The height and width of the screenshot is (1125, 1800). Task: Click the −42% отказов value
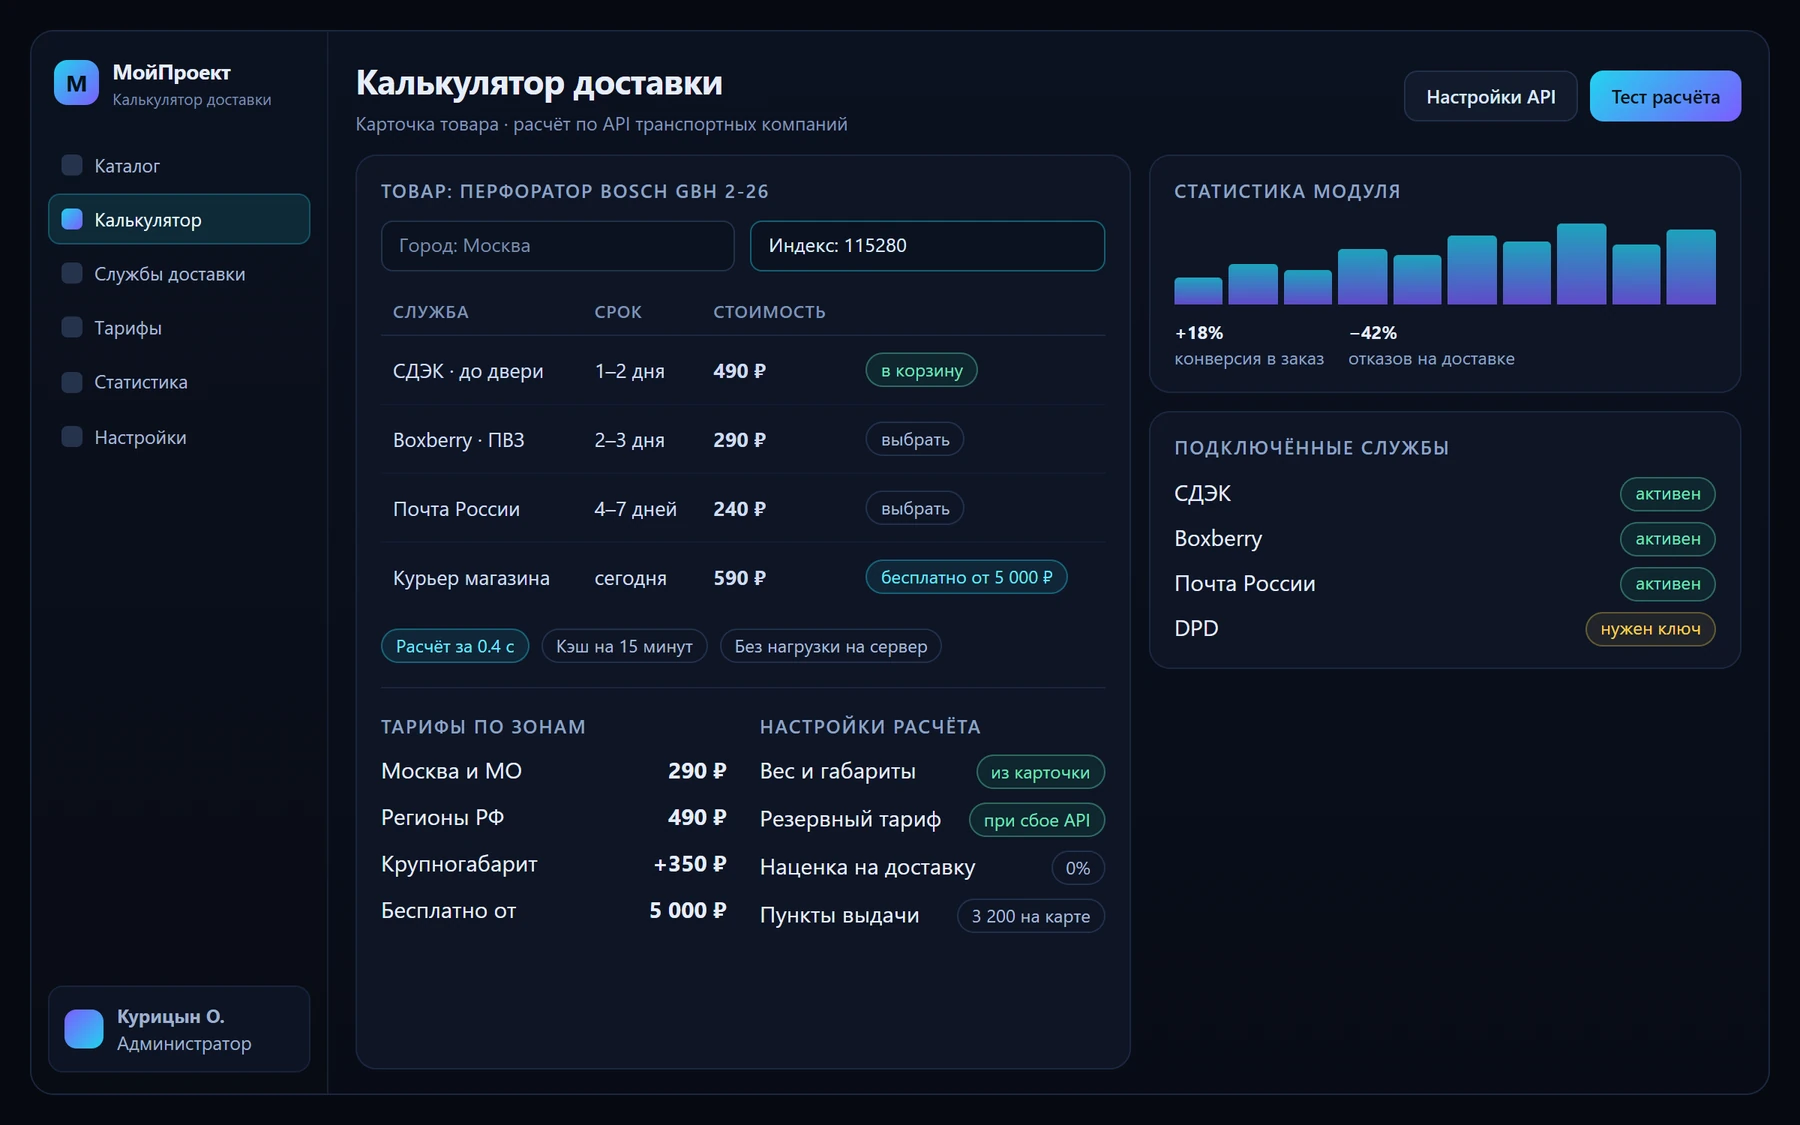click(1373, 333)
